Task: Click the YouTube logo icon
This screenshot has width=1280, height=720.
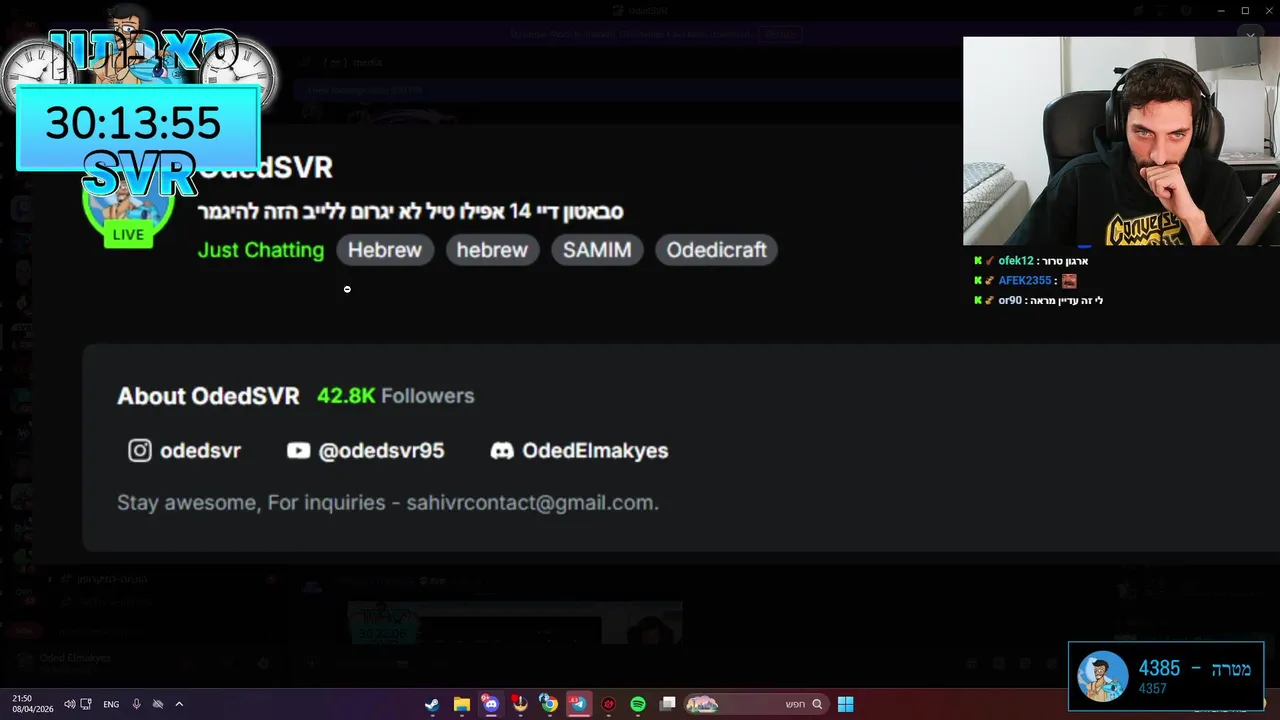Action: (x=298, y=451)
